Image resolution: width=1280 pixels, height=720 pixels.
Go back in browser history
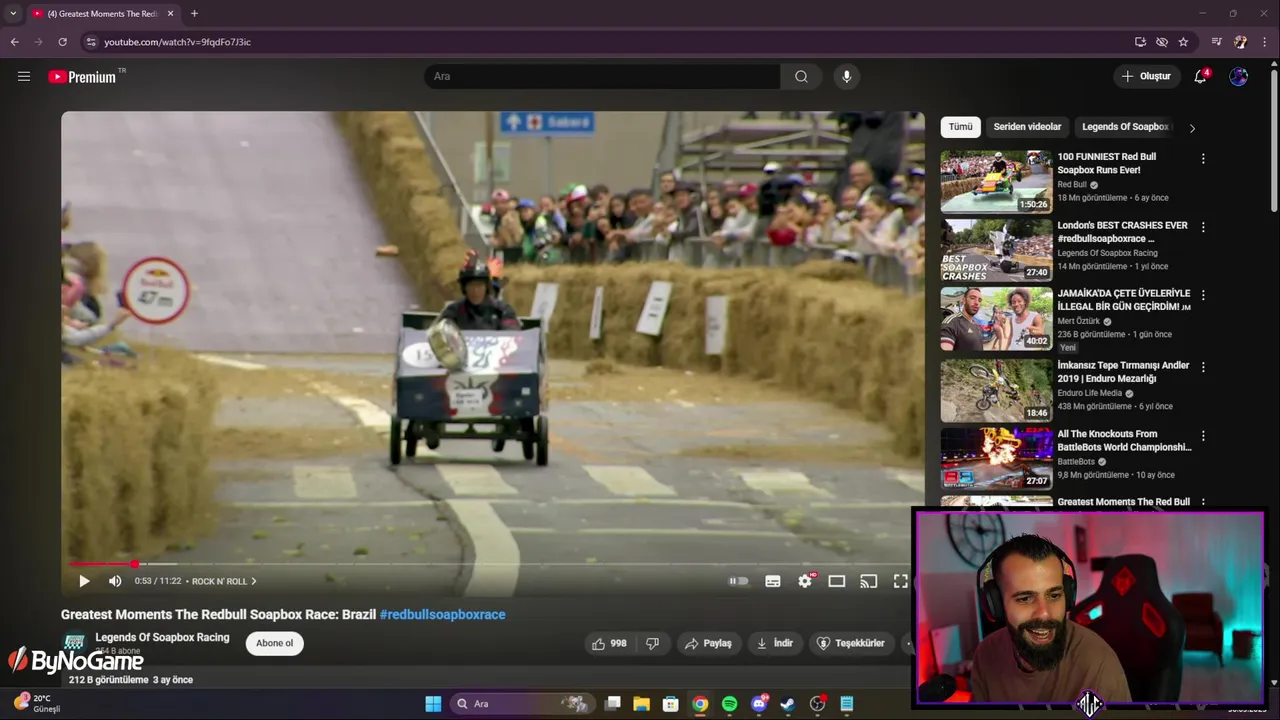[x=14, y=42]
